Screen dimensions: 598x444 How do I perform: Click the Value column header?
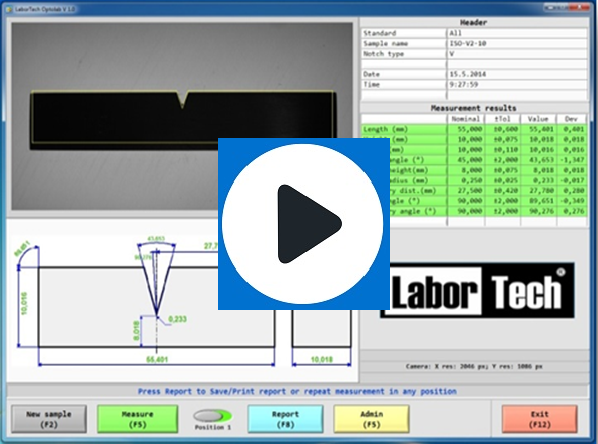538,119
